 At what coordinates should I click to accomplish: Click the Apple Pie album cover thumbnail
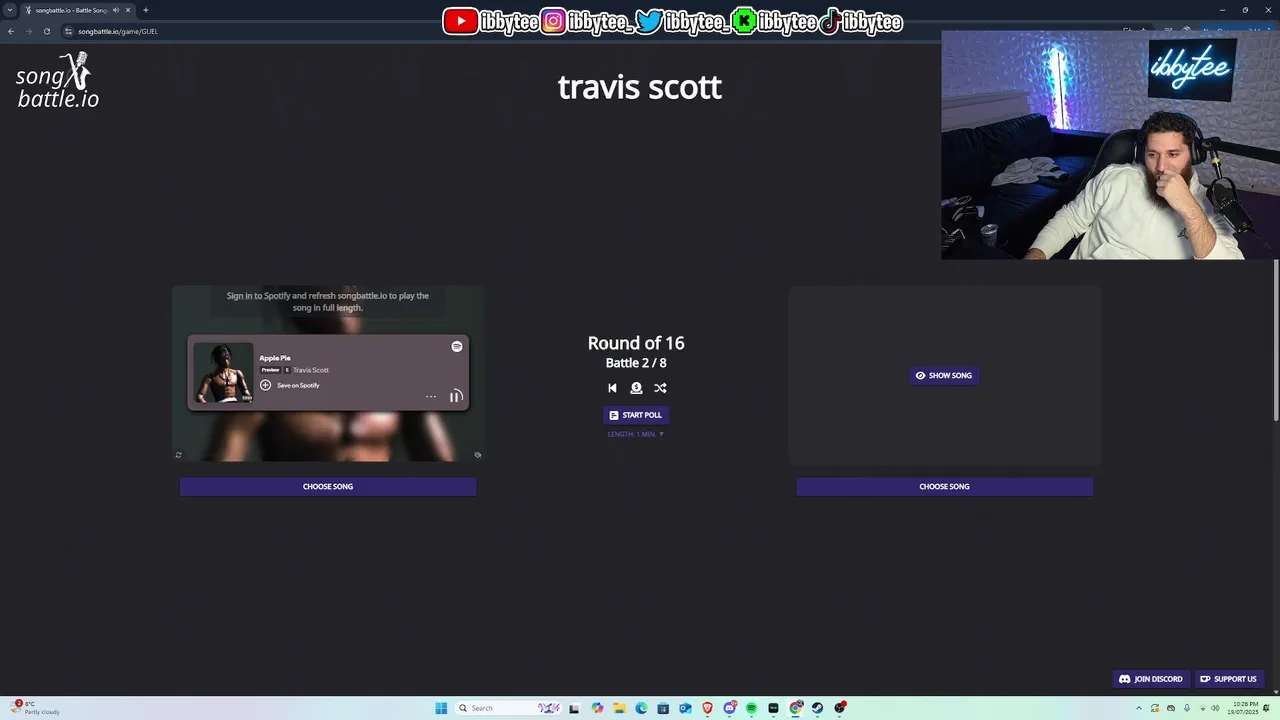pos(223,372)
